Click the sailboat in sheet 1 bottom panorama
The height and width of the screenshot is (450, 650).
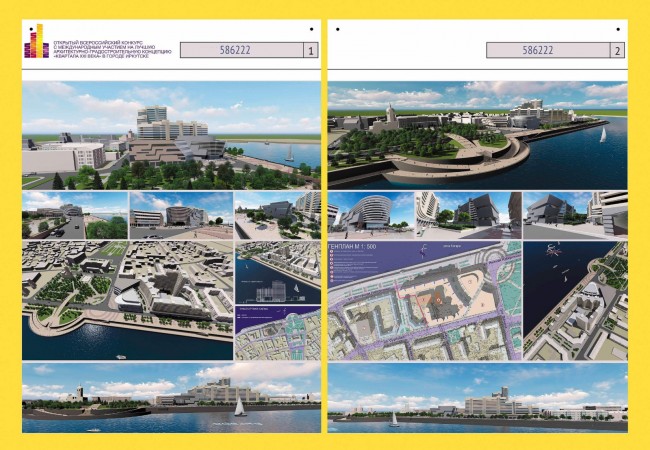[x=240, y=407]
